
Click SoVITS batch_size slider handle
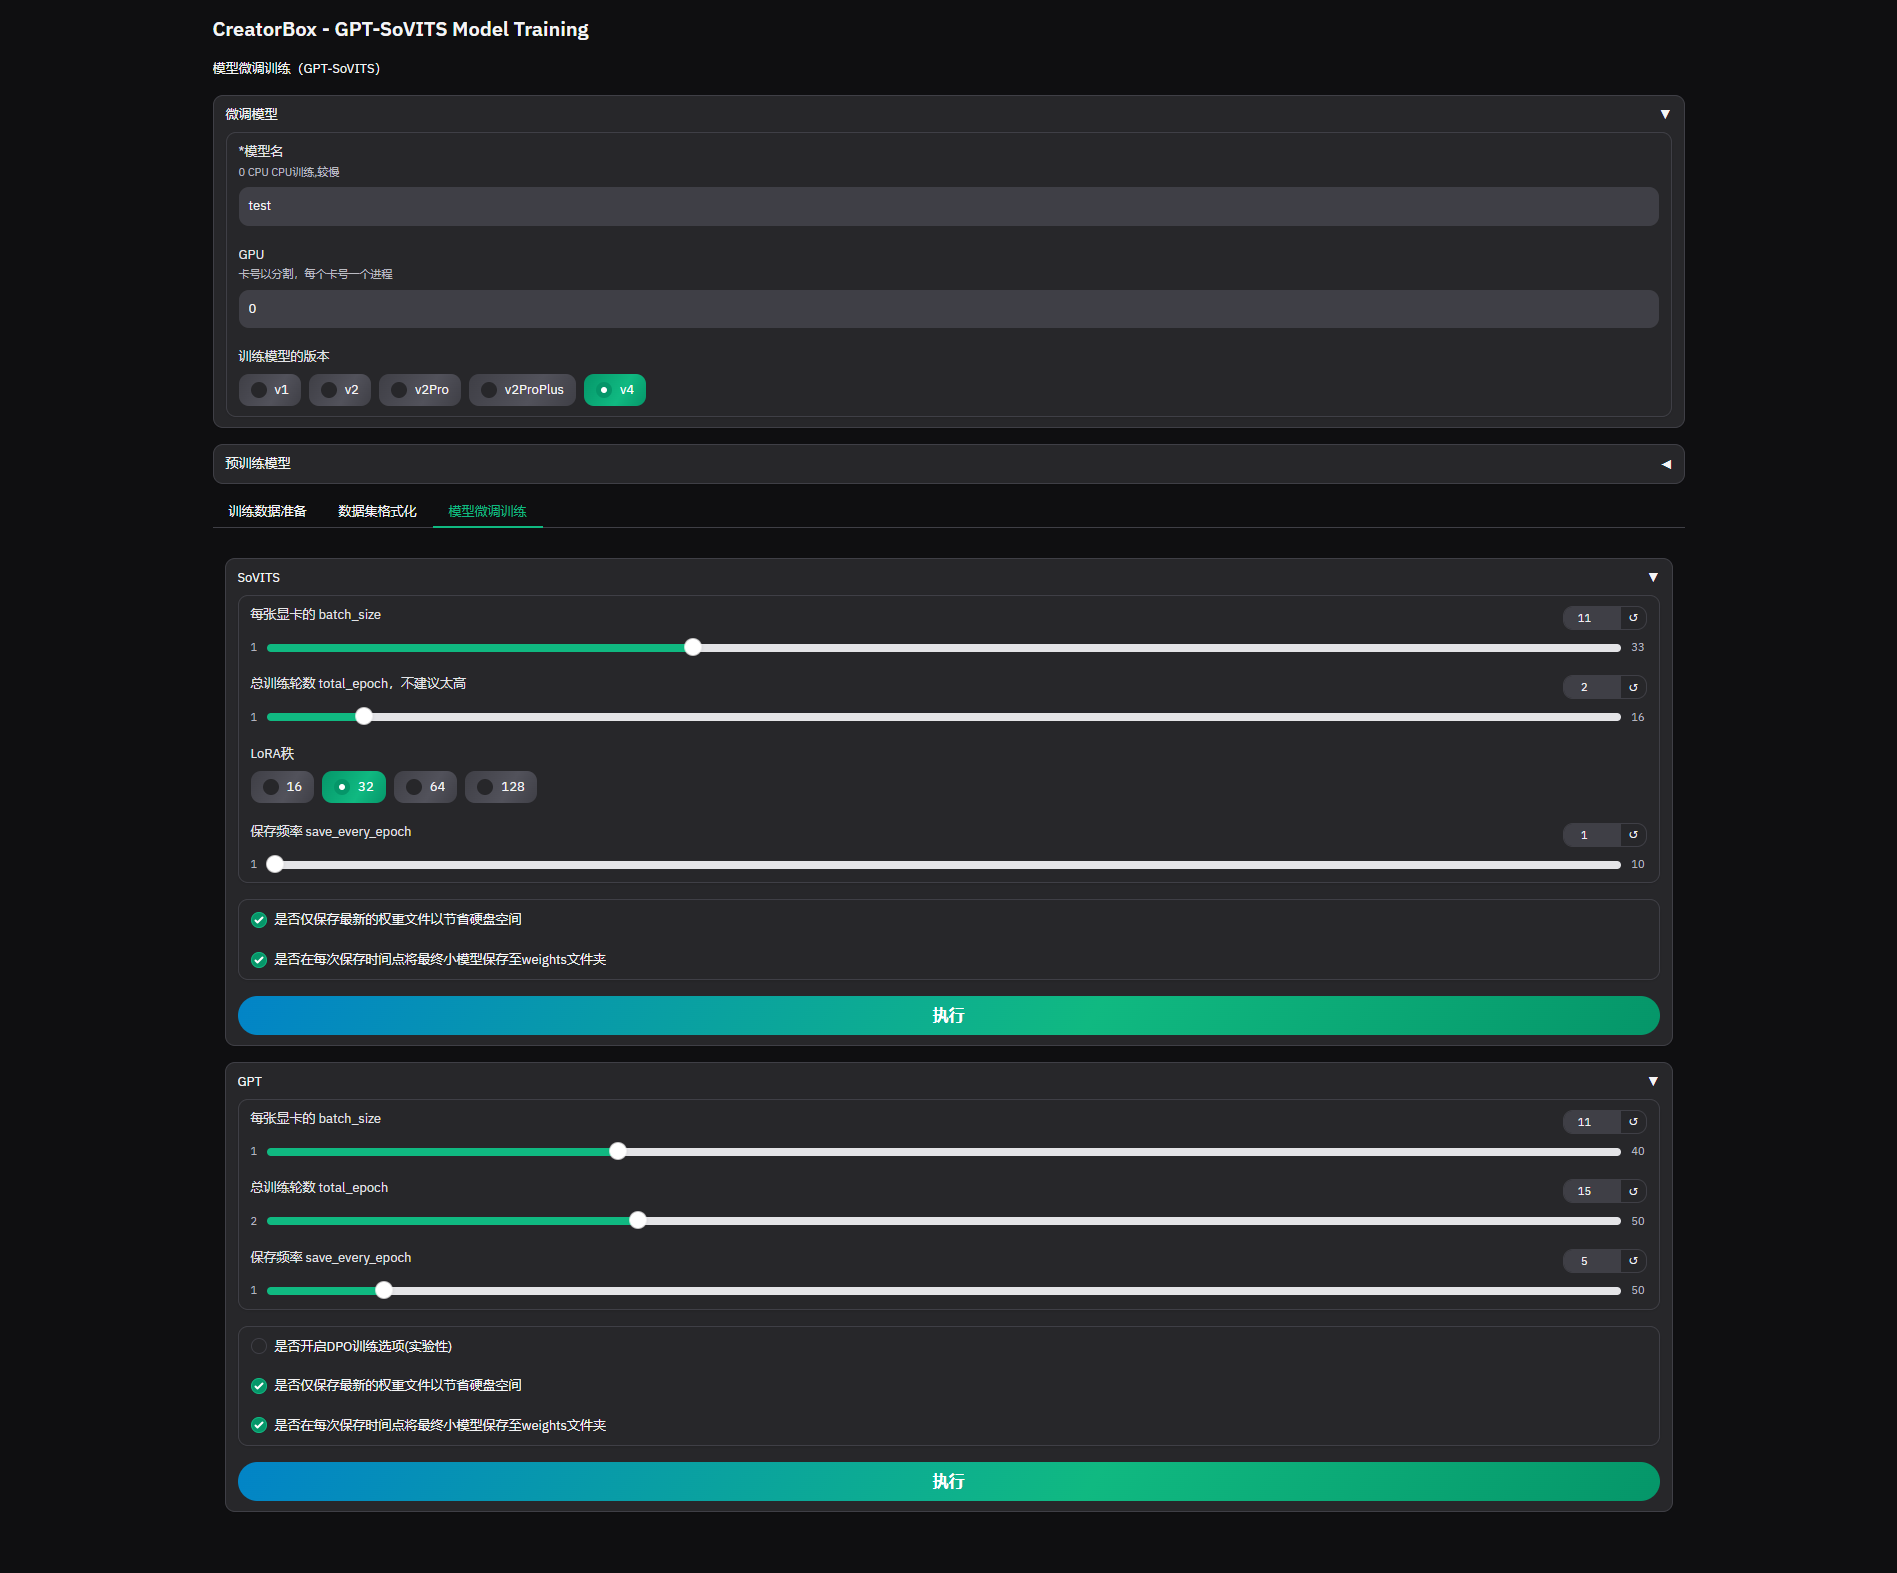coord(693,647)
